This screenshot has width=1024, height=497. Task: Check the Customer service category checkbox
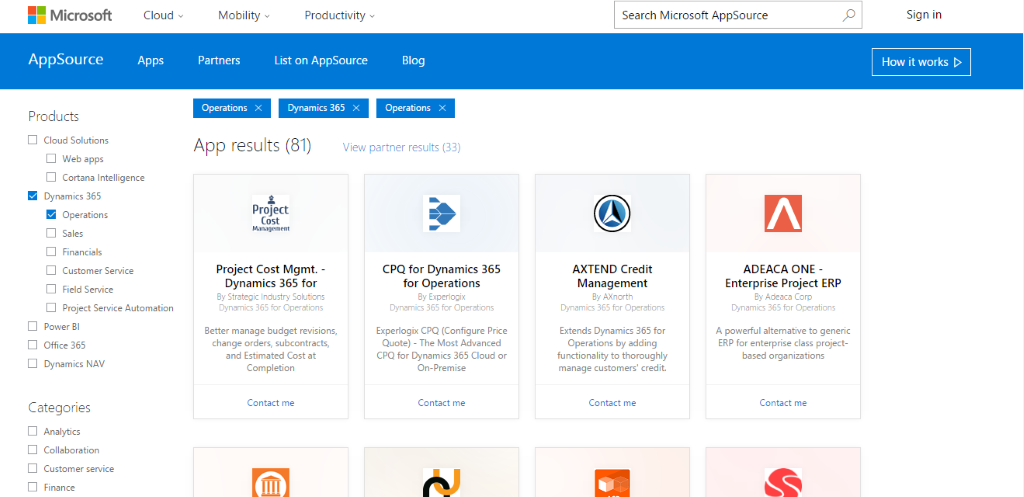[33, 468]
